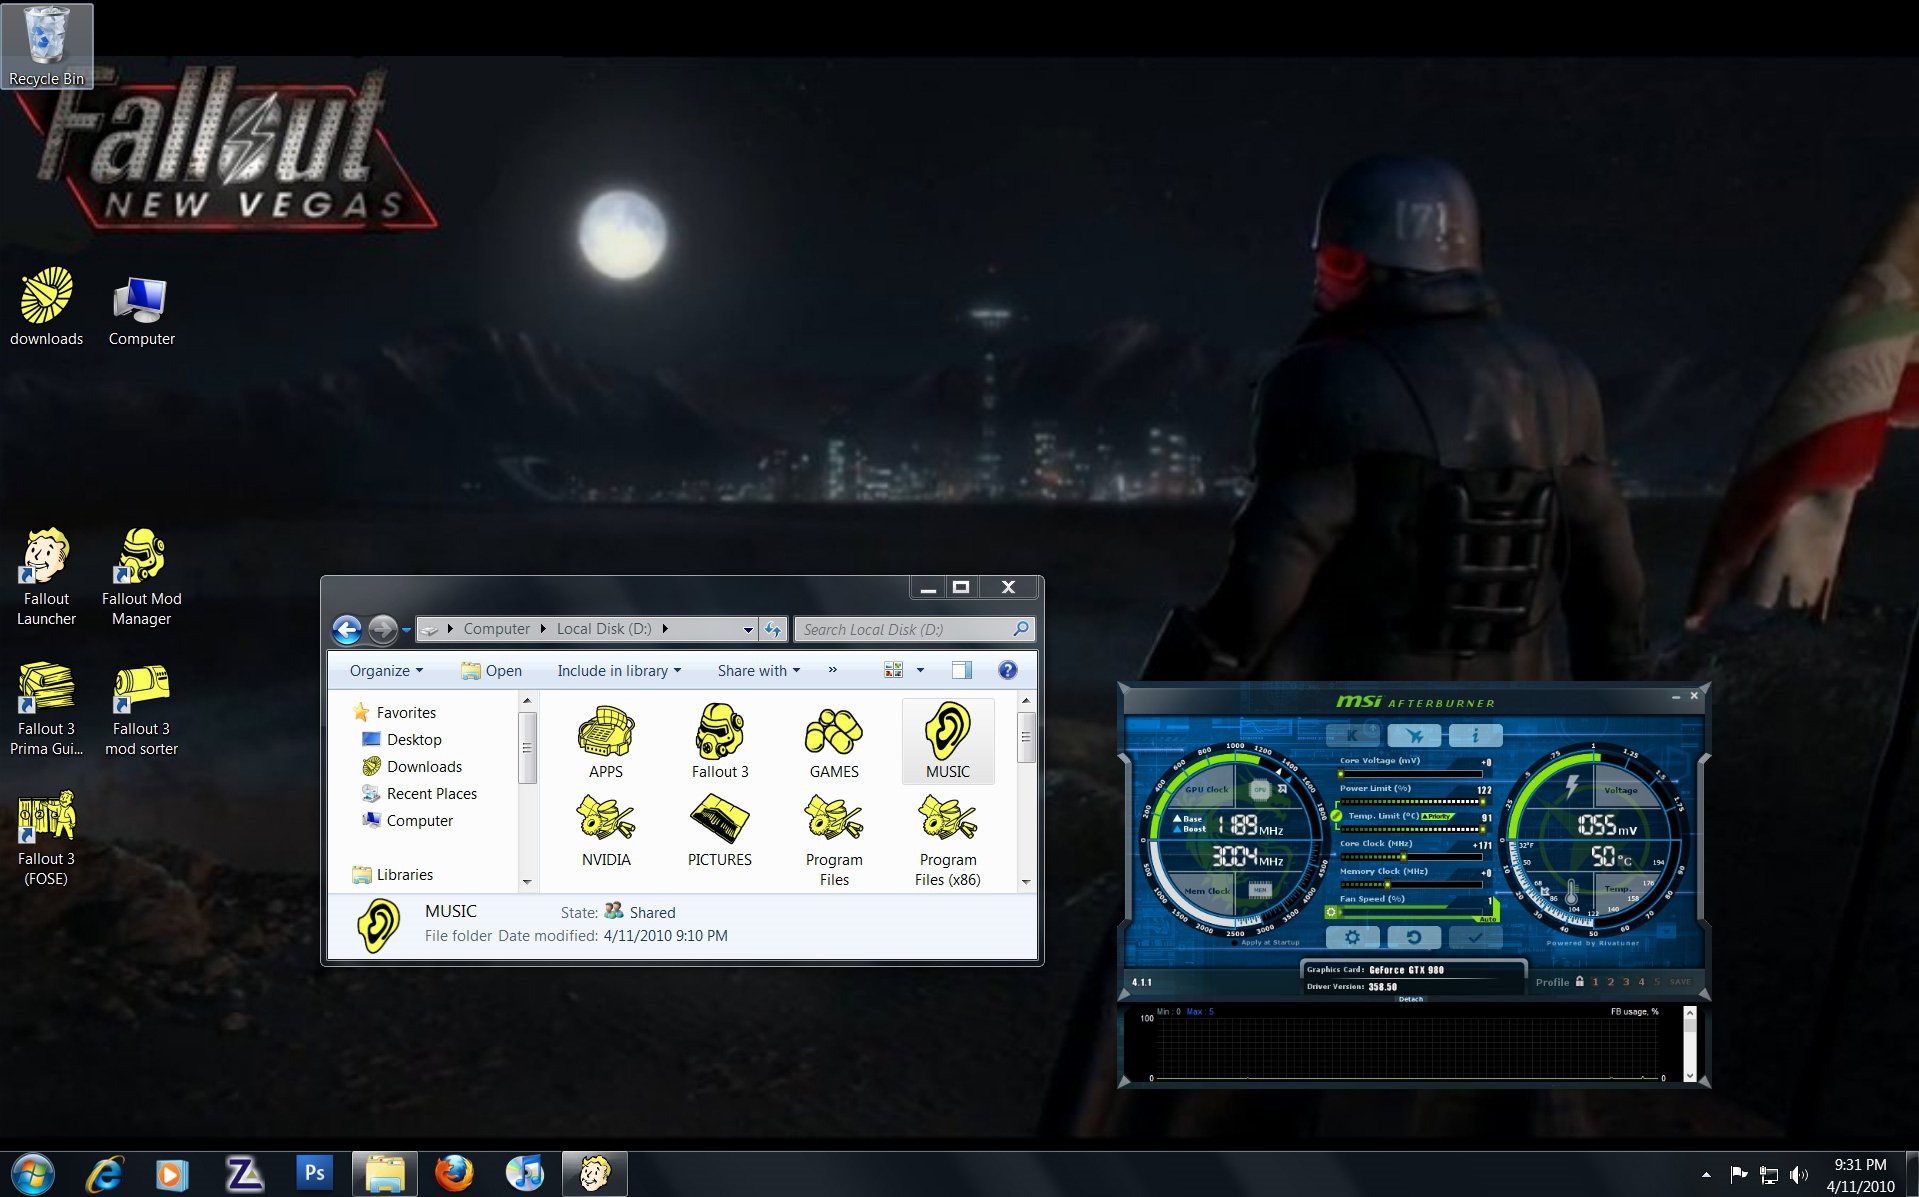
Task: Select the Recycle Bin on desktop
Action: coord(46,46)
